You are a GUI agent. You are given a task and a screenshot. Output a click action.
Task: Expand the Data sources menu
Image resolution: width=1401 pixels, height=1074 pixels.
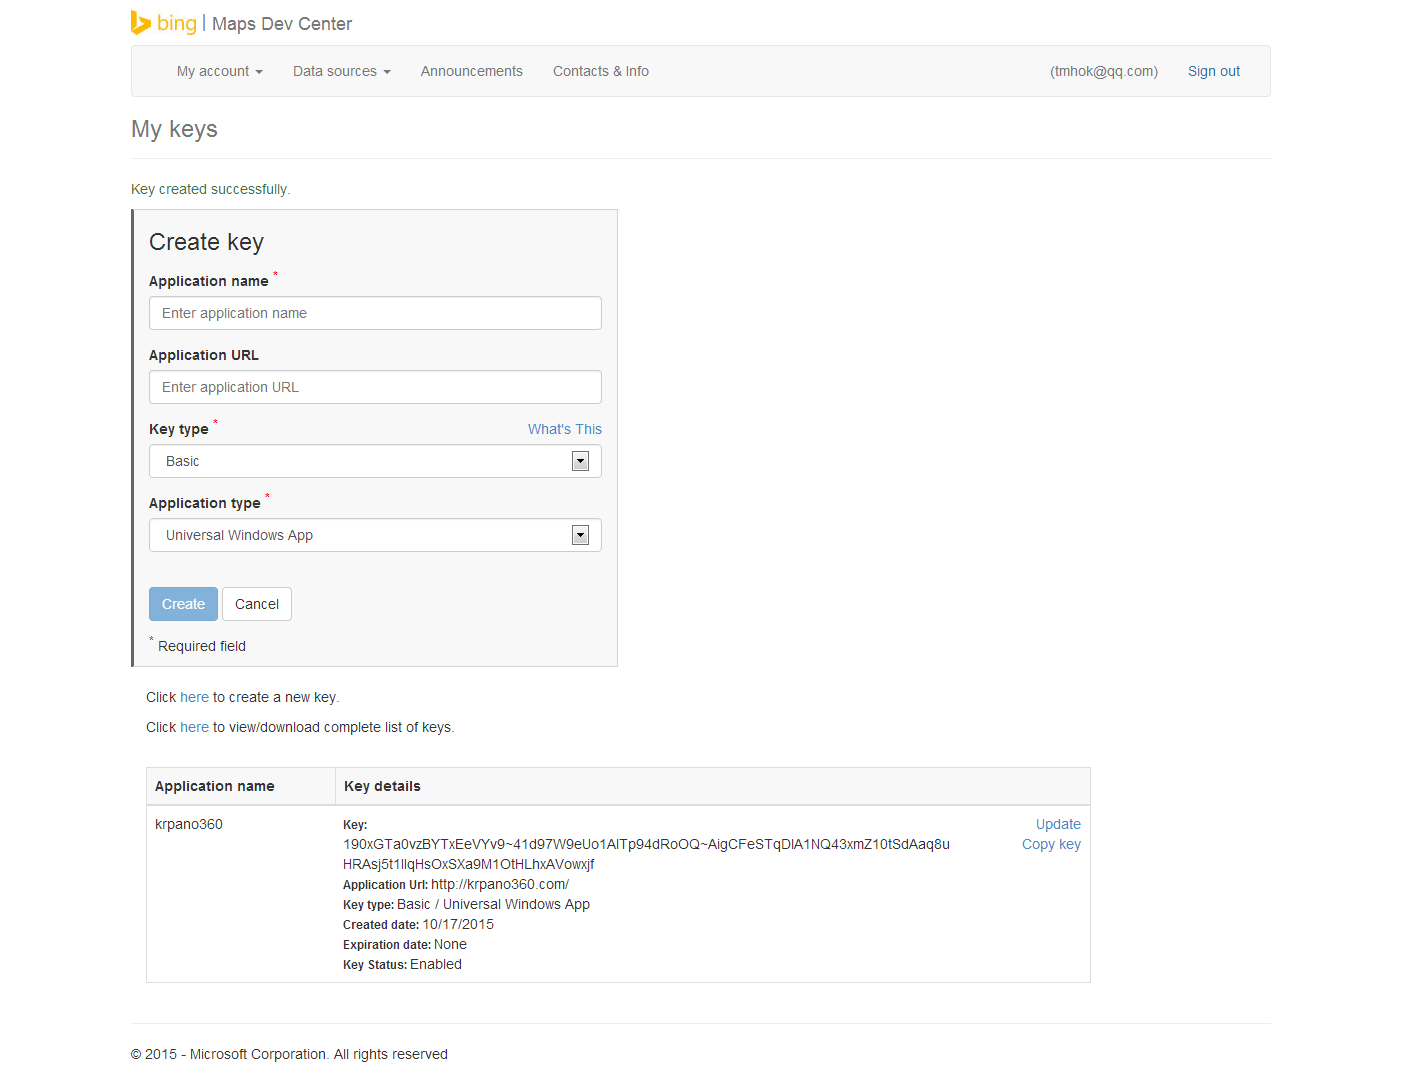tap(341, 71)
